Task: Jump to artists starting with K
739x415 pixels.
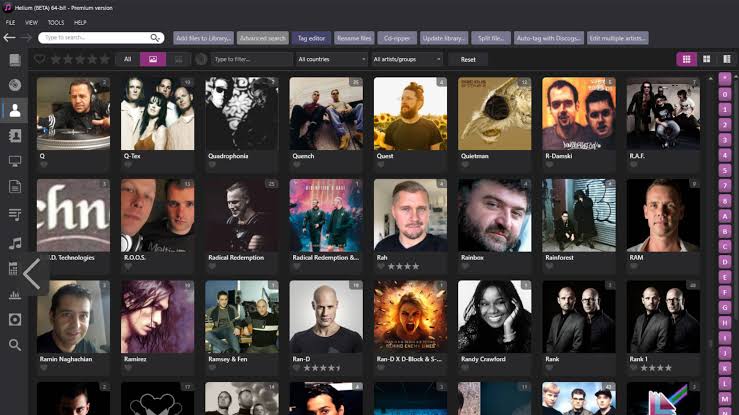Action: (725, 368)
